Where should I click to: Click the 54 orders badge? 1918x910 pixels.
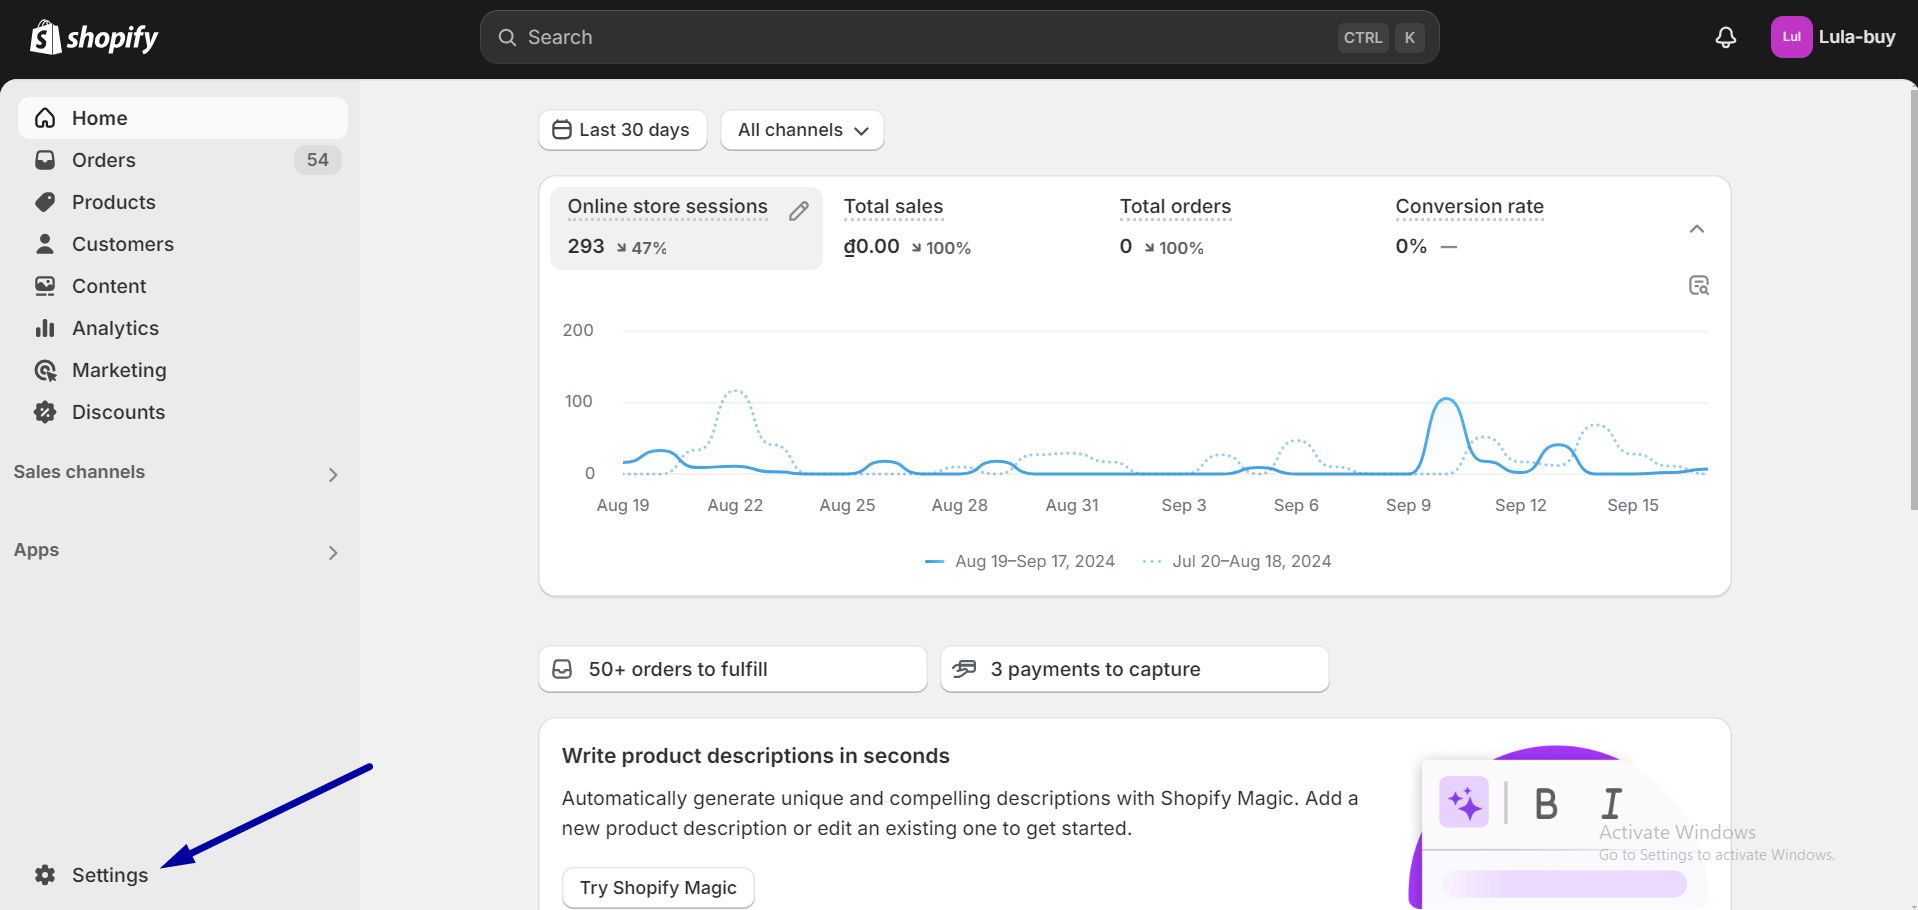point(318,160)
